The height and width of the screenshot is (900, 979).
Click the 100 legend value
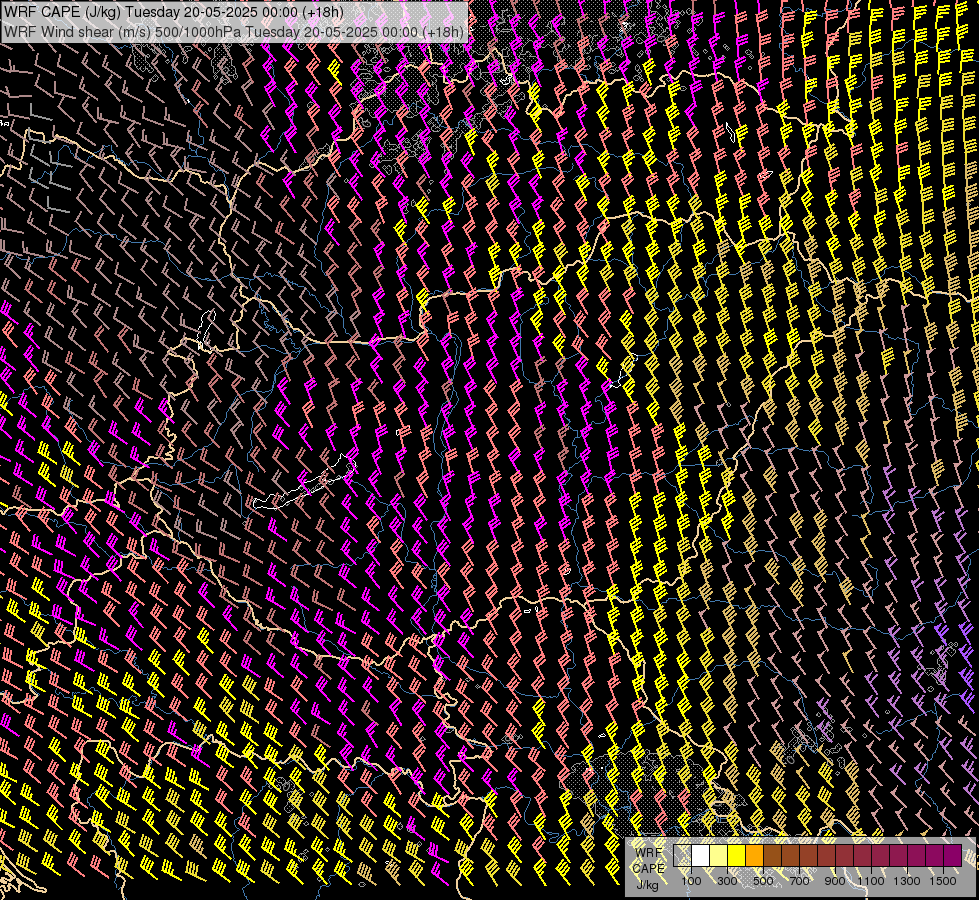pyautogui.click(x=691, y=881)
